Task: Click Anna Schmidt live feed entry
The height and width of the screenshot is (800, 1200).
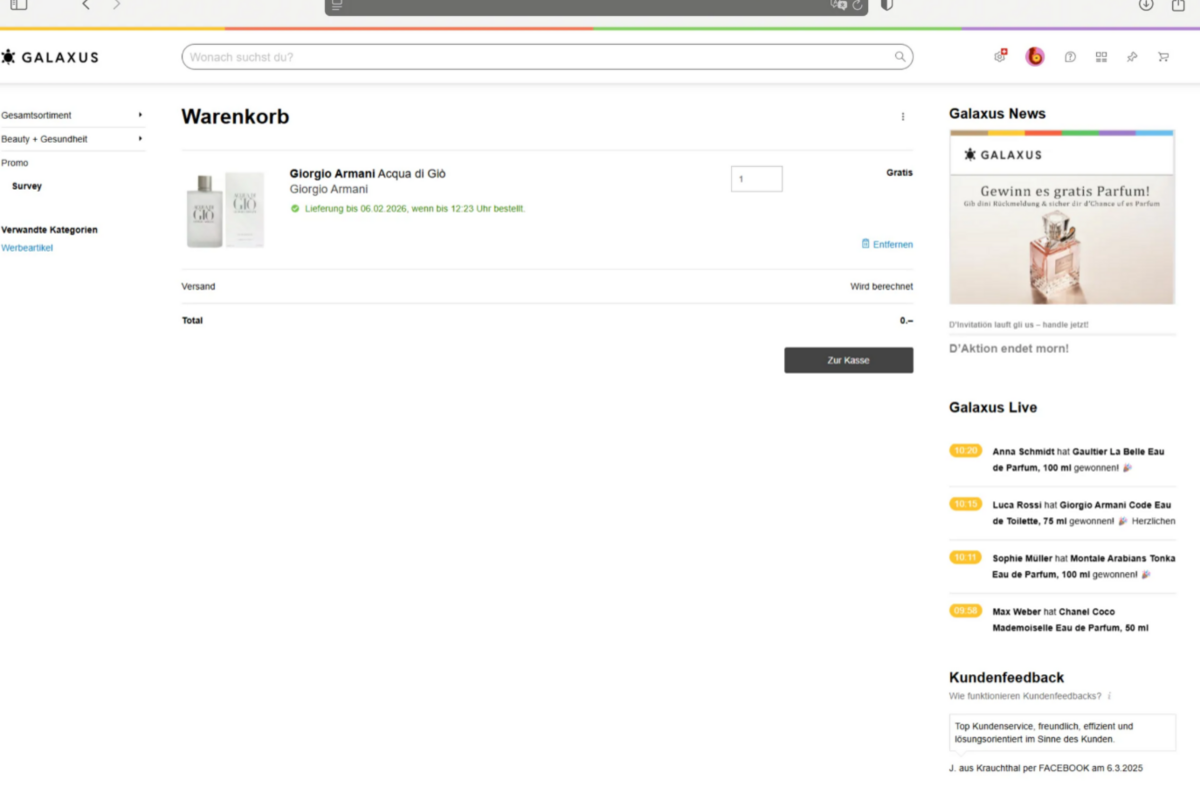Action: (1064, 460)
